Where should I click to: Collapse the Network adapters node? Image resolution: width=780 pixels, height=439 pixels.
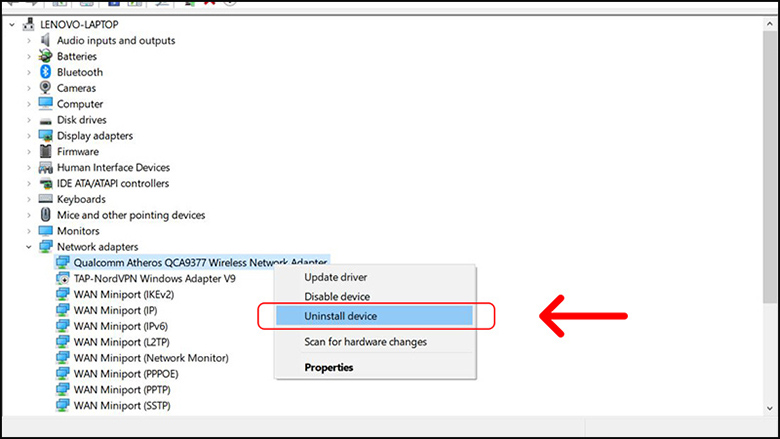[x=27, y=247]
